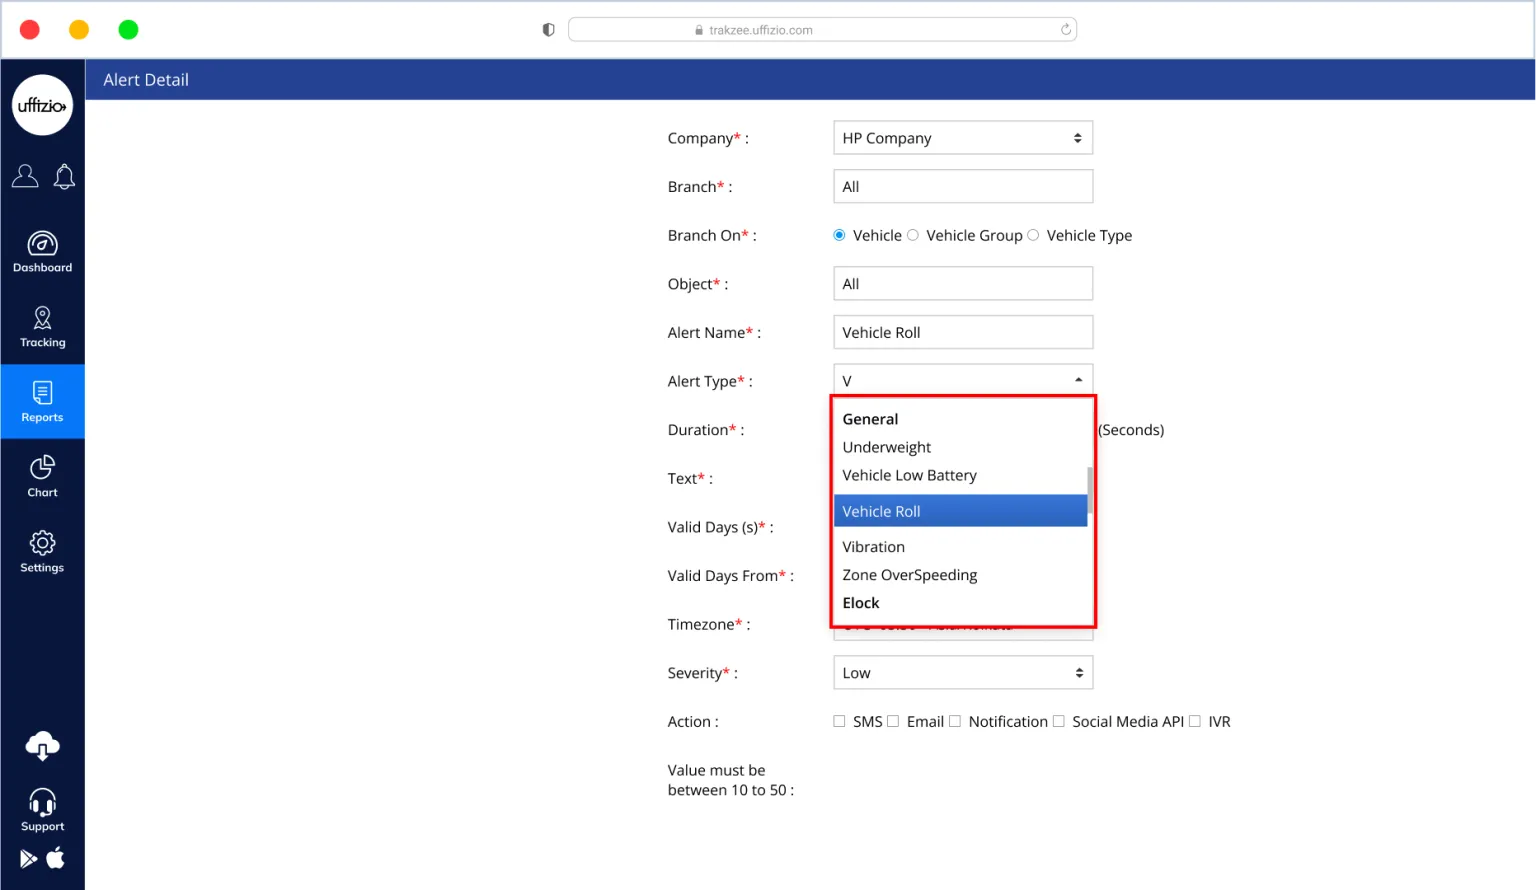Screen dimensions: 1536x890
Task: Click the cloud download icon
Action: click(x=42, y=746)
